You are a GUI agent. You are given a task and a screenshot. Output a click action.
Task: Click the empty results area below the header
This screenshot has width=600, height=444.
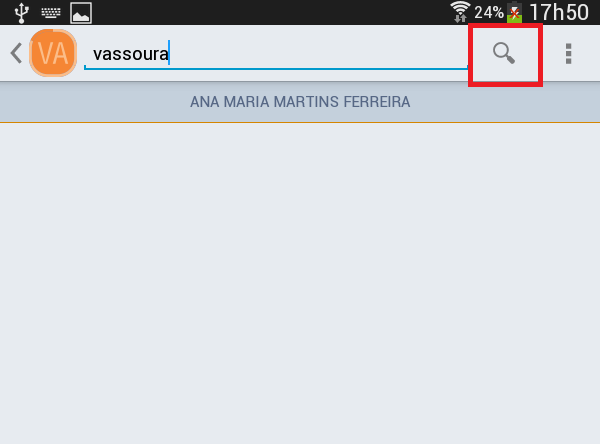[300, 283]
